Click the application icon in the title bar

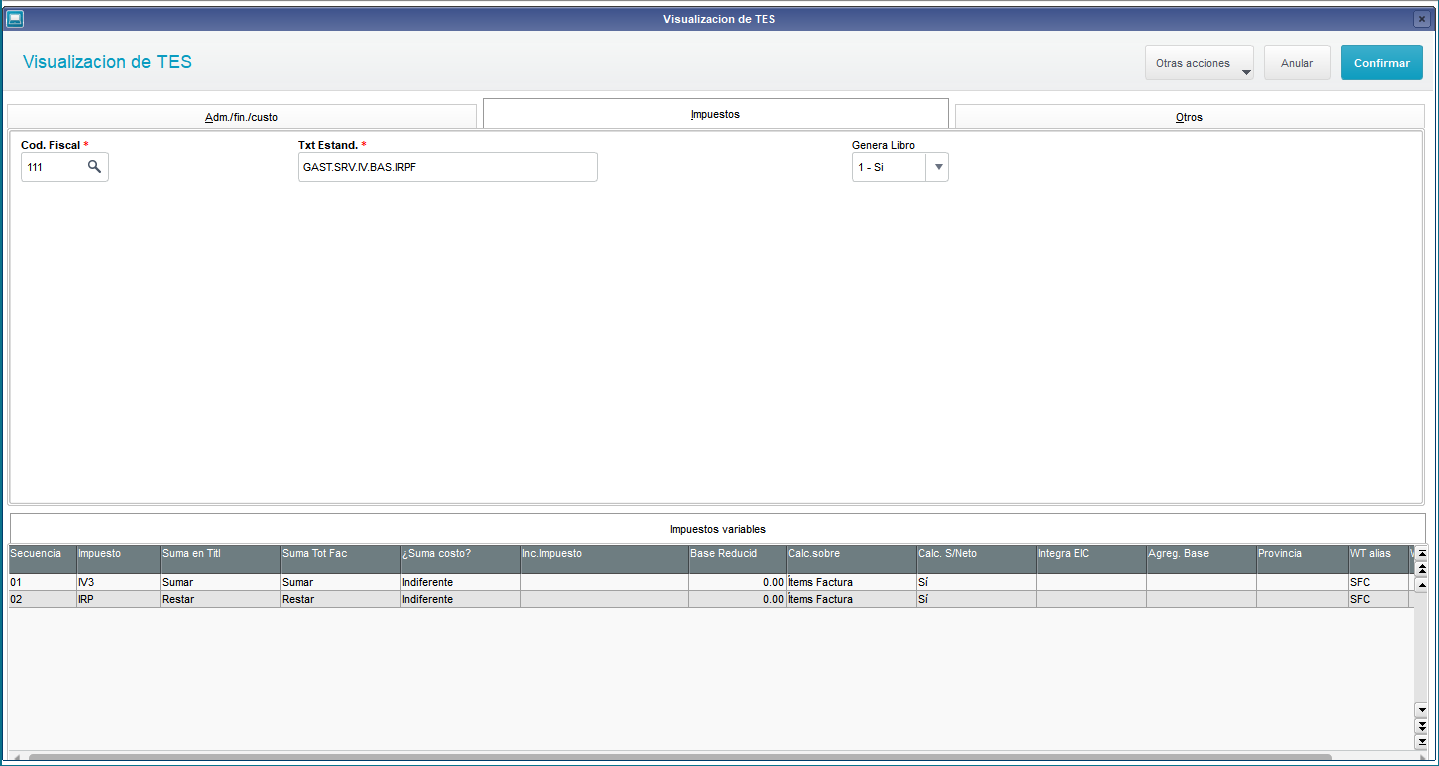(15, 18)
